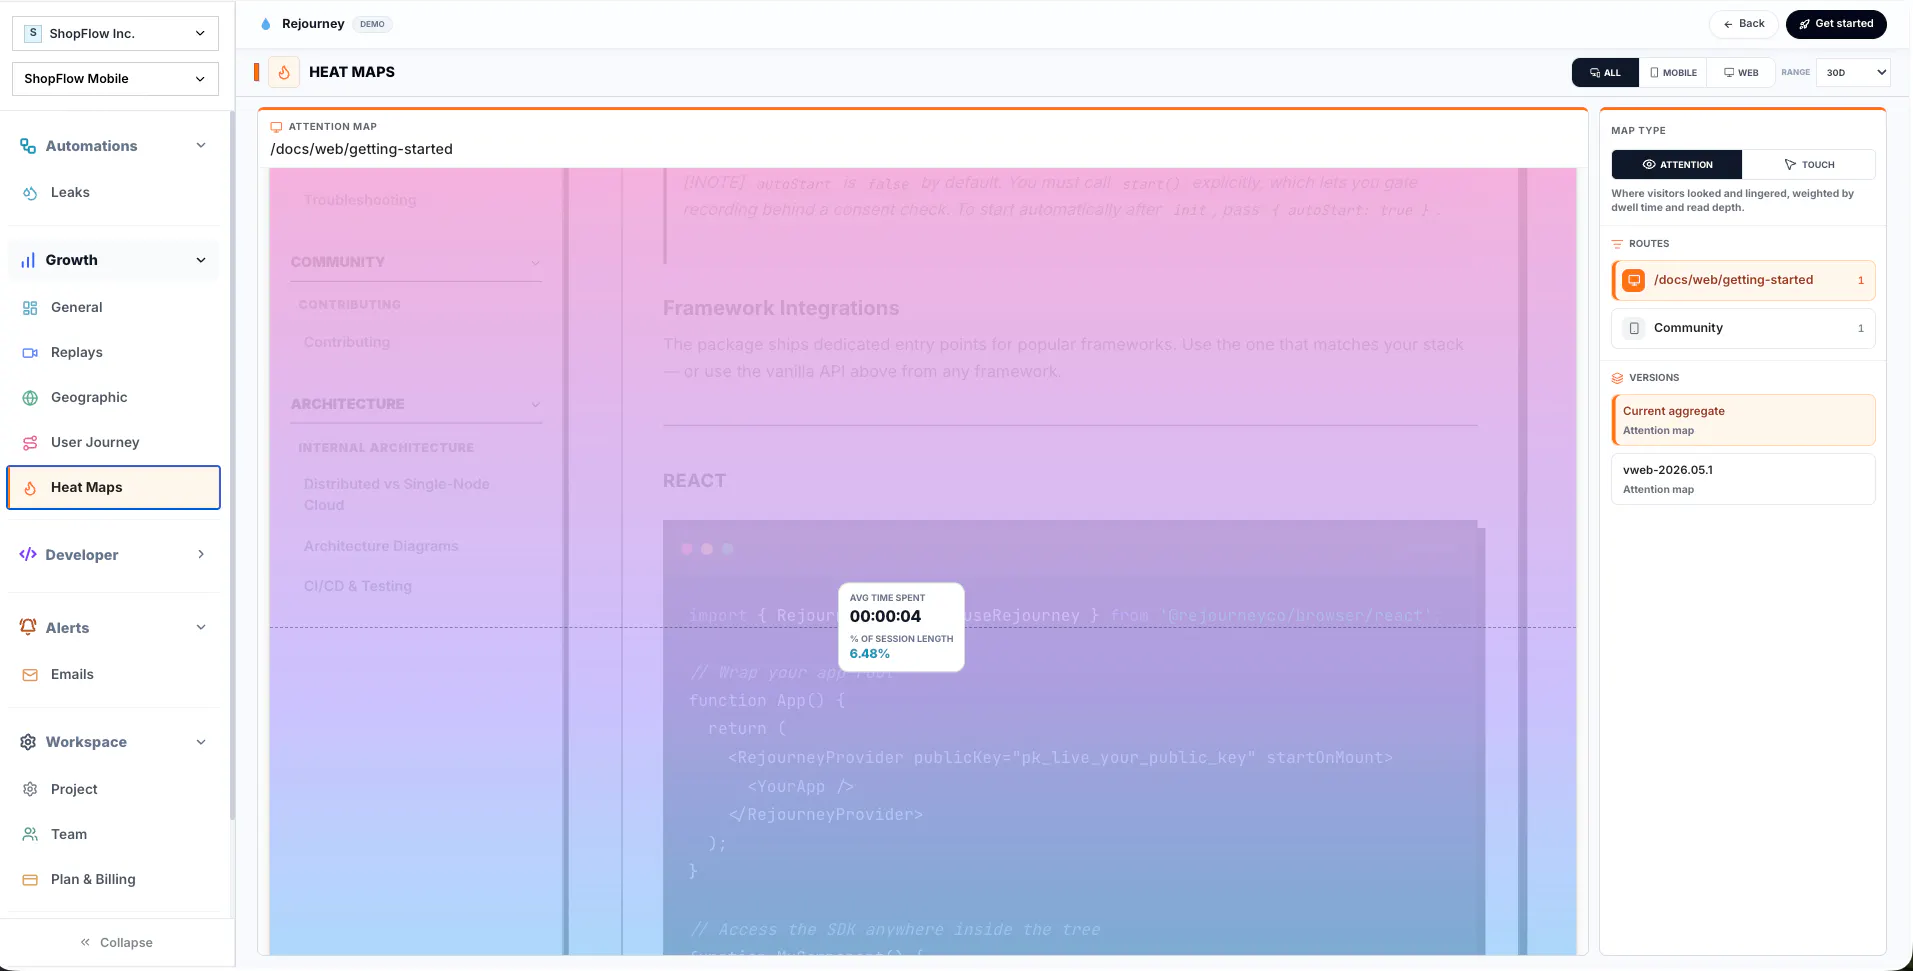Image resolution: width=1913 pixels, height=971 pixels.
Task: Toggle ARCHITECTURE chevron in the heat map page
Action: pyautogui.click(x=535, y=405)
